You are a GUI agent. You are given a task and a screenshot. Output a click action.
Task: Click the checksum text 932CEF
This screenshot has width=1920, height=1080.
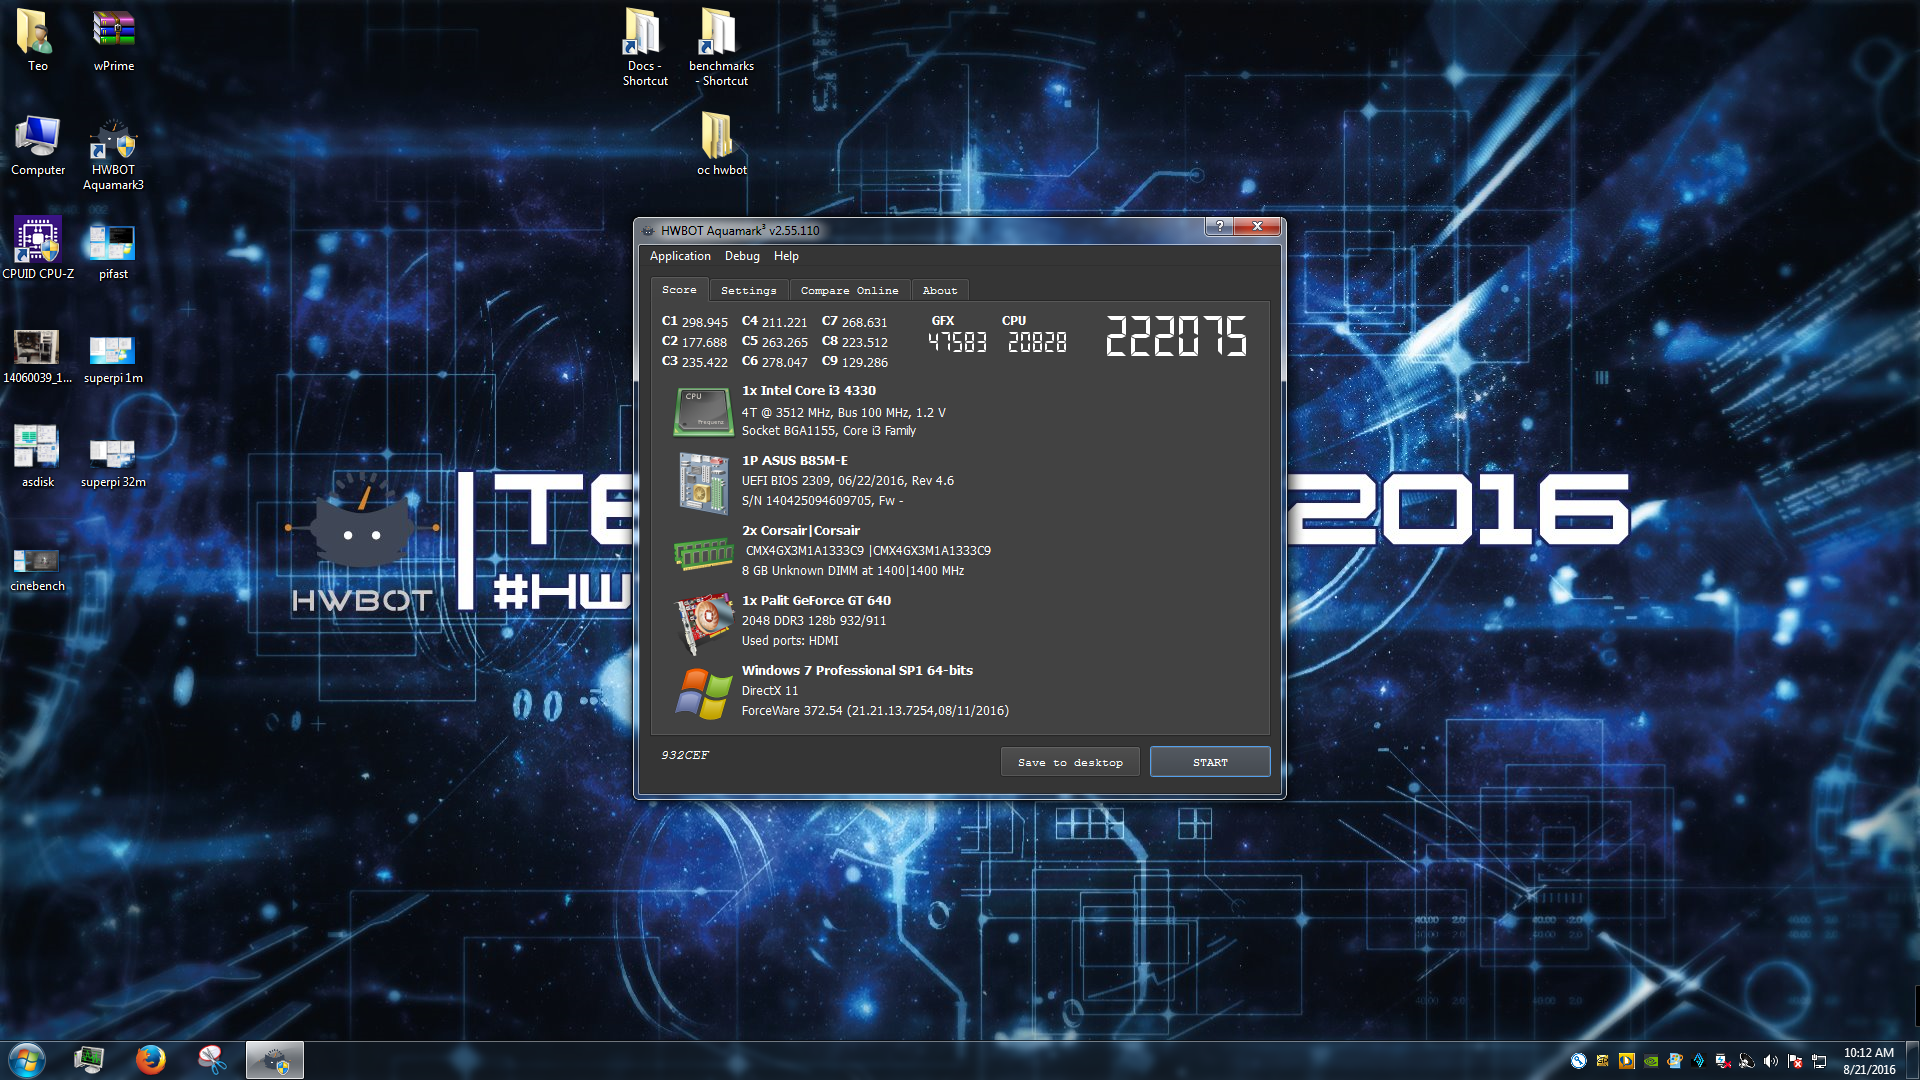685,755
